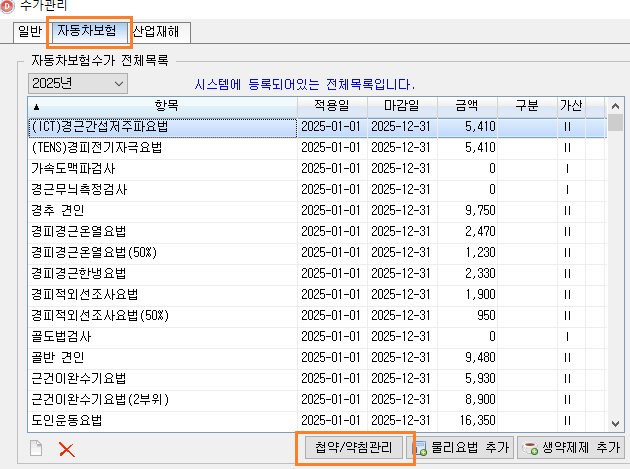Click the app icon in the title bar
This screenshot has height=469, width=630.
click(x=8, y=7)
